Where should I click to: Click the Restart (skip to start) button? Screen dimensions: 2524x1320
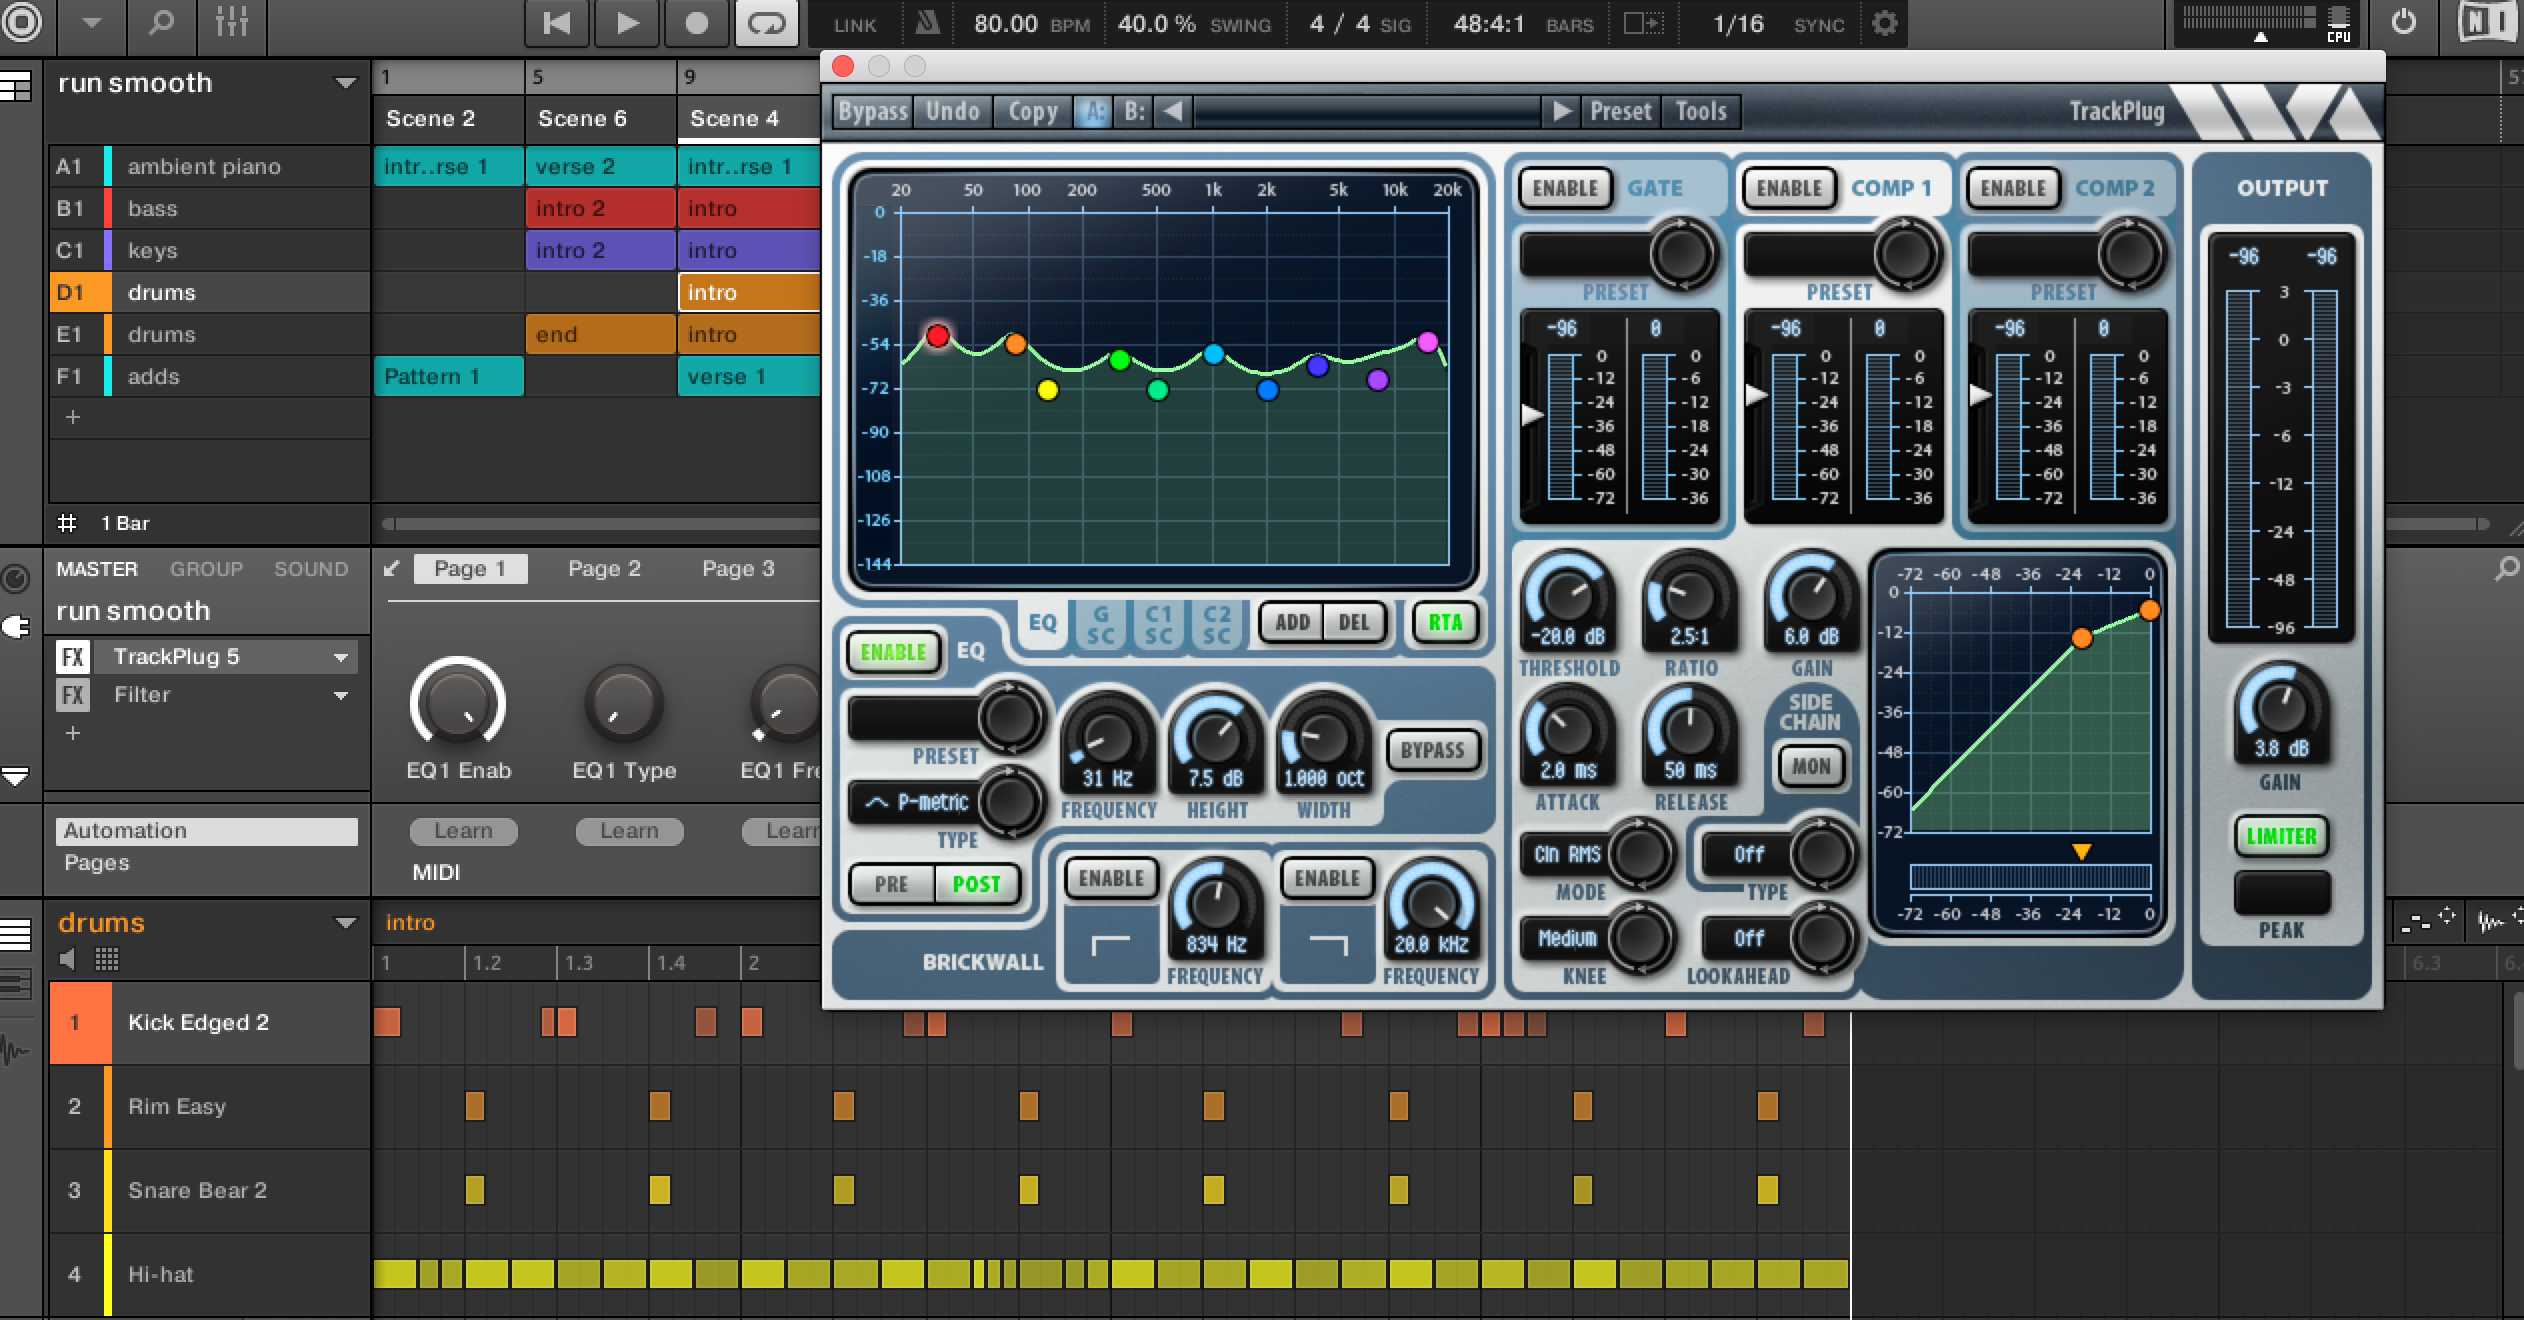click(557, 23)
